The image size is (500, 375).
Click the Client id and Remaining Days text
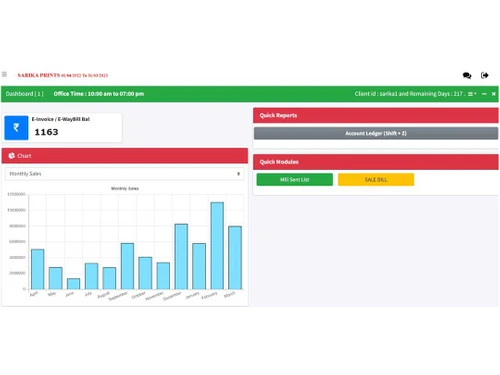(x=409, y=94)
